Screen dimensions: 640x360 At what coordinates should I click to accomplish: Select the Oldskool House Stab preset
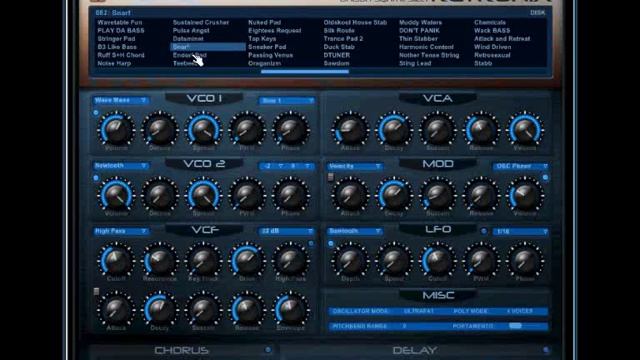(x=355, y=22)
